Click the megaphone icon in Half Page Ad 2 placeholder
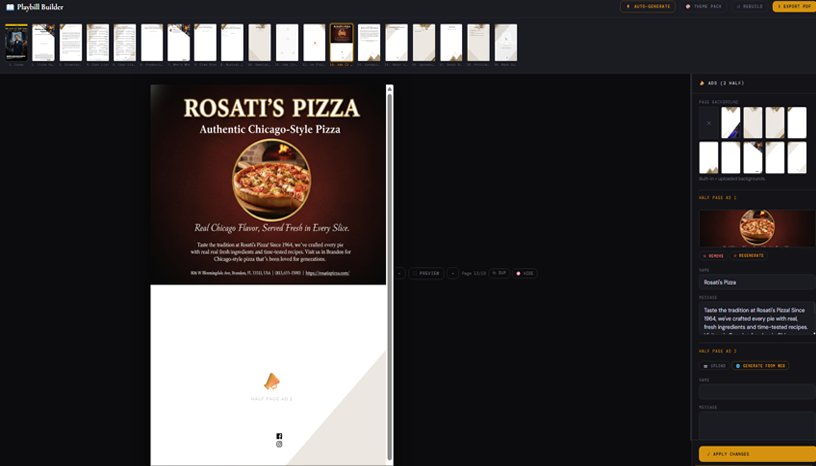Viewport: 816px width, 466px height. 272,381
